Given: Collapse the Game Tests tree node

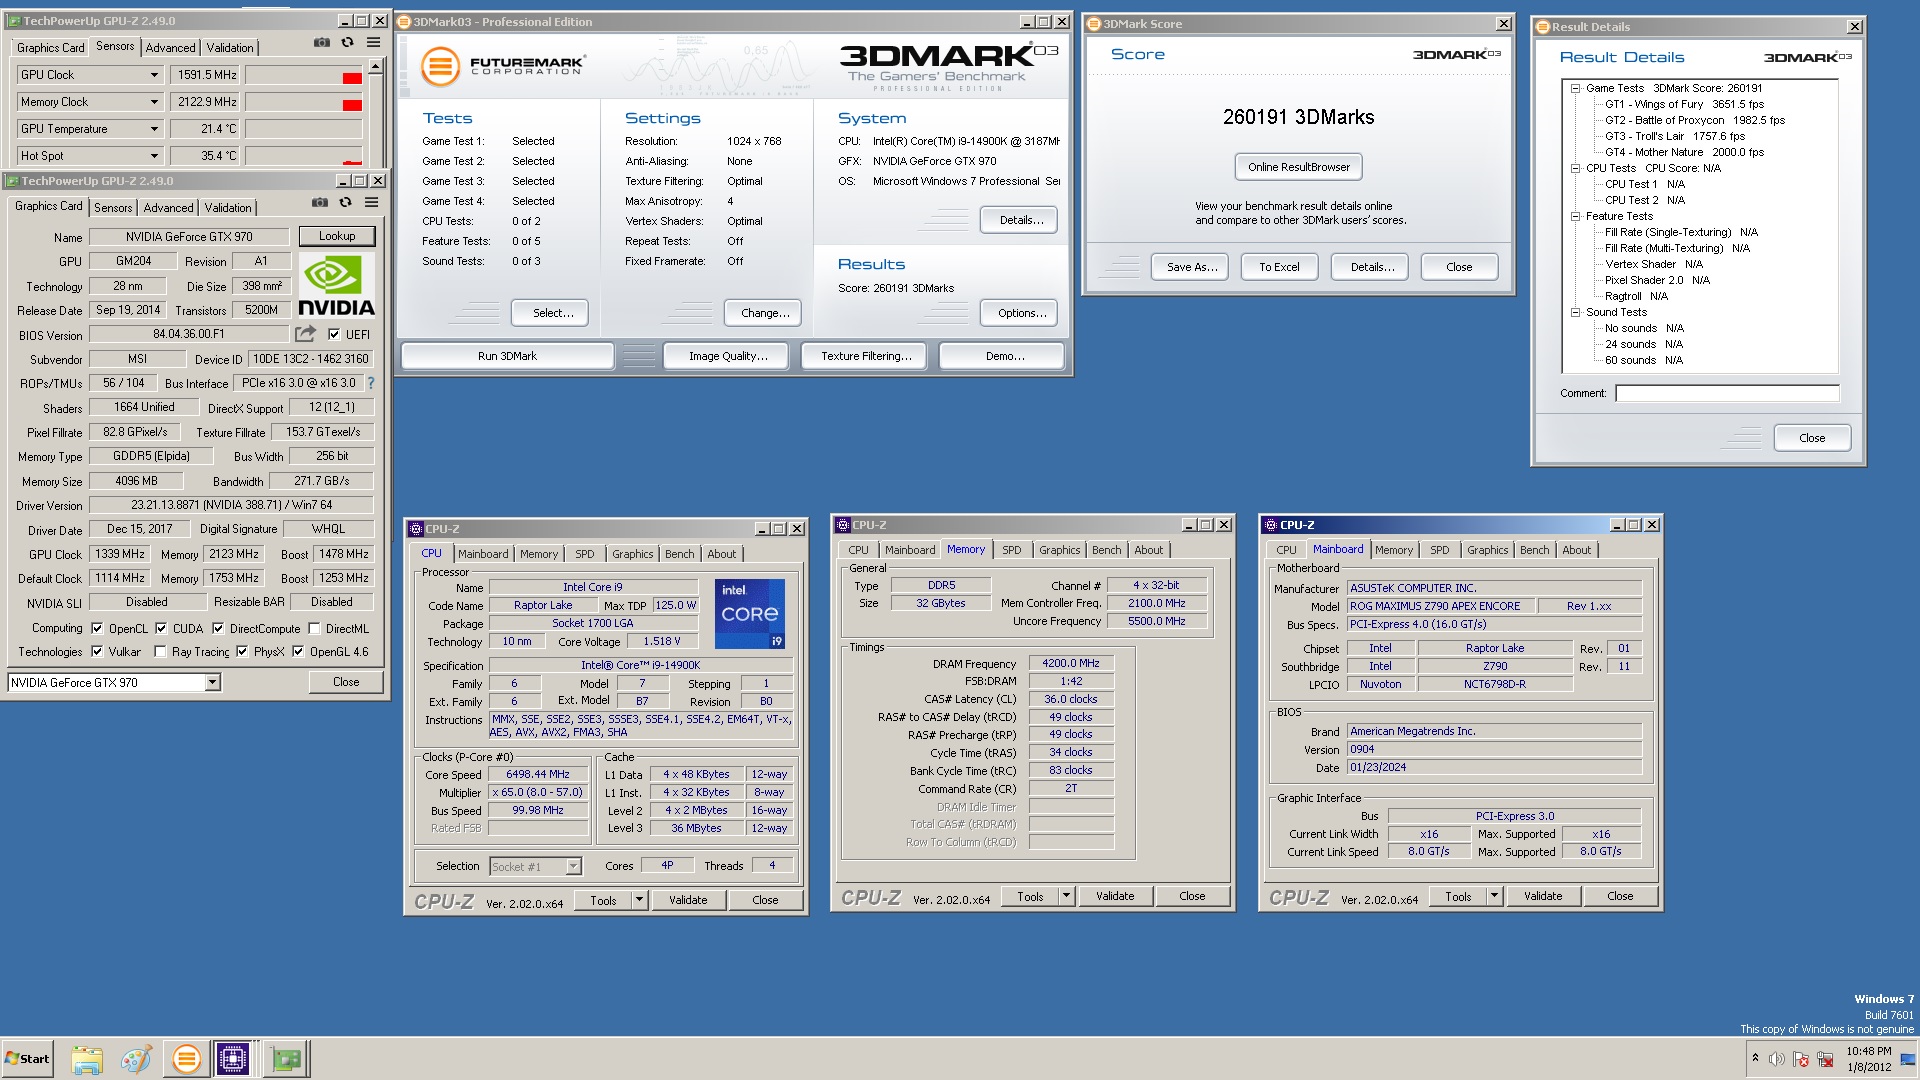Looking at the screenshot, I should (x=1575, y=88).
